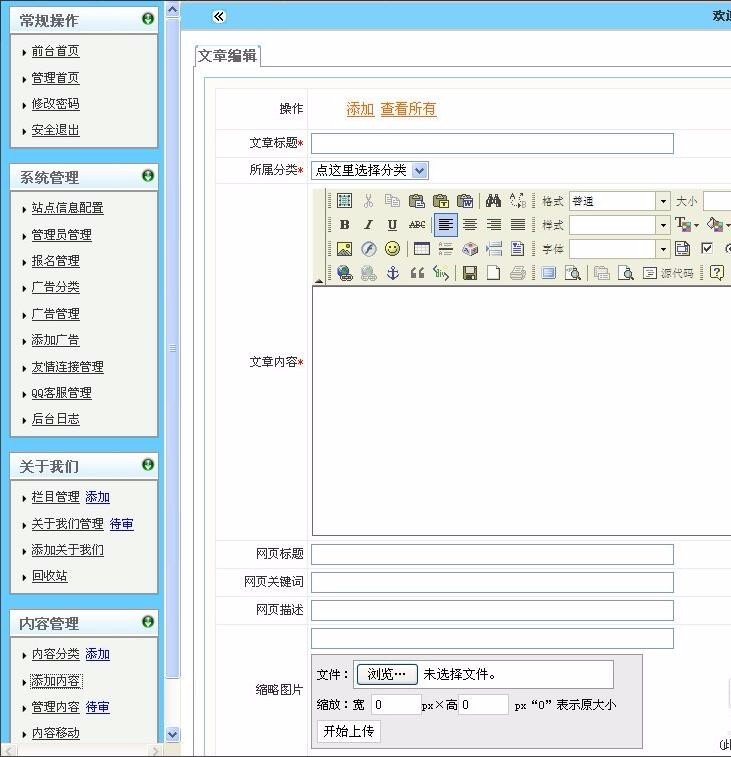Toggle maximize editor window icon

pyautogui.click(x=548, y=273)
